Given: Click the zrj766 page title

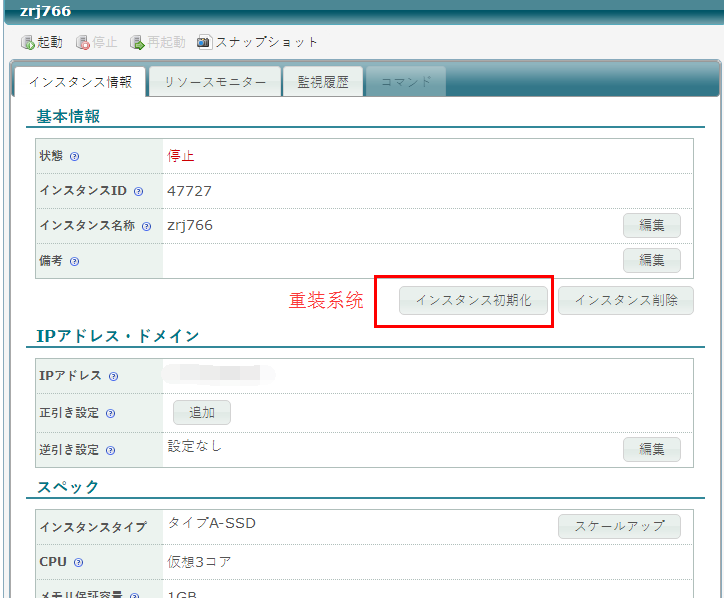Looking at the screenshot, I should click(45, 11).
